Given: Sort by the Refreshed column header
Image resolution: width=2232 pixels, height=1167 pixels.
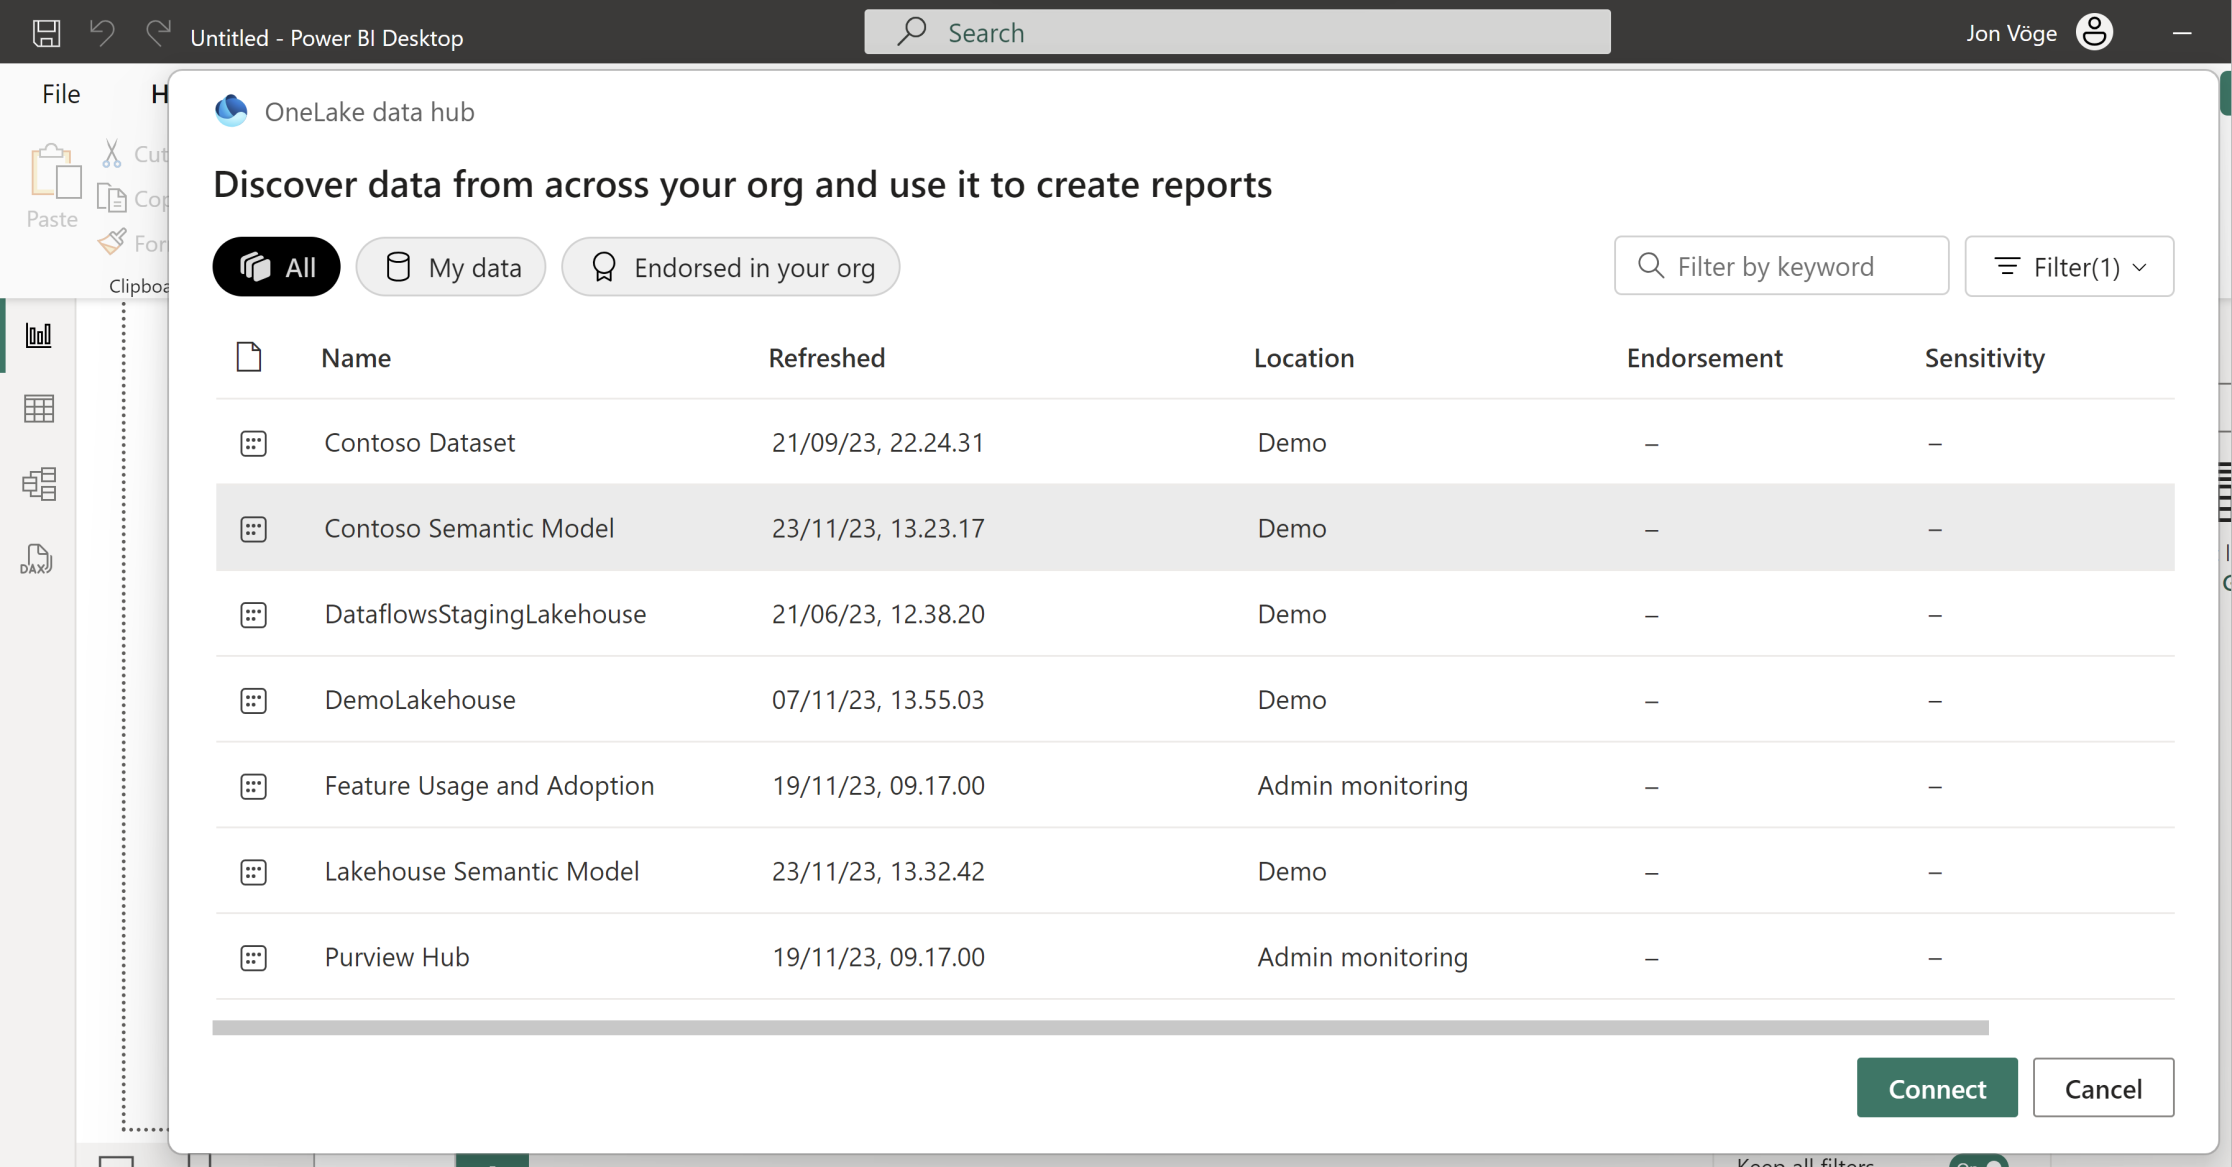Looking at the screenshot, I should point(826,358).
